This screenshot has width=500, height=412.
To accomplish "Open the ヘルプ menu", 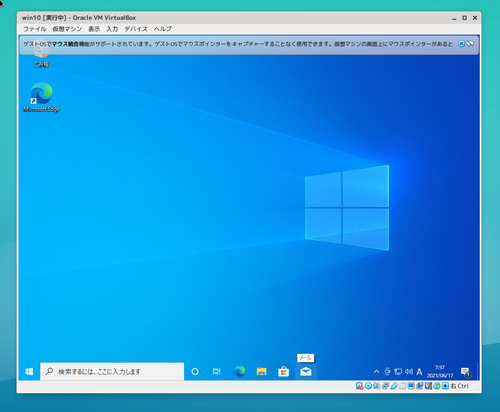I will [x=163, y=29].
